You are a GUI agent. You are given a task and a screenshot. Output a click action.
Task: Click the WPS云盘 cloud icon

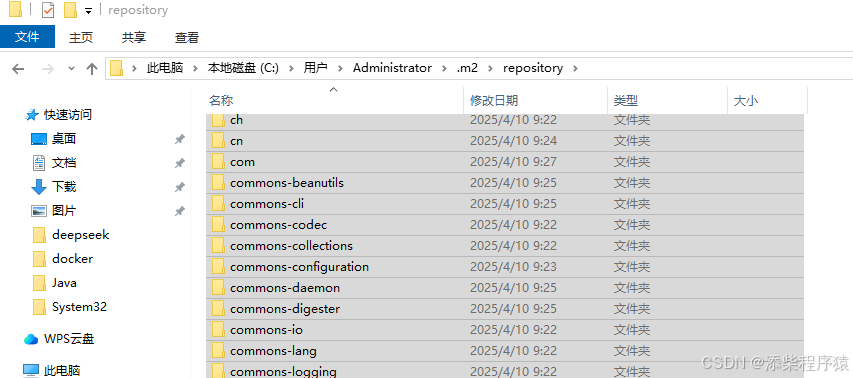(31, 339)
